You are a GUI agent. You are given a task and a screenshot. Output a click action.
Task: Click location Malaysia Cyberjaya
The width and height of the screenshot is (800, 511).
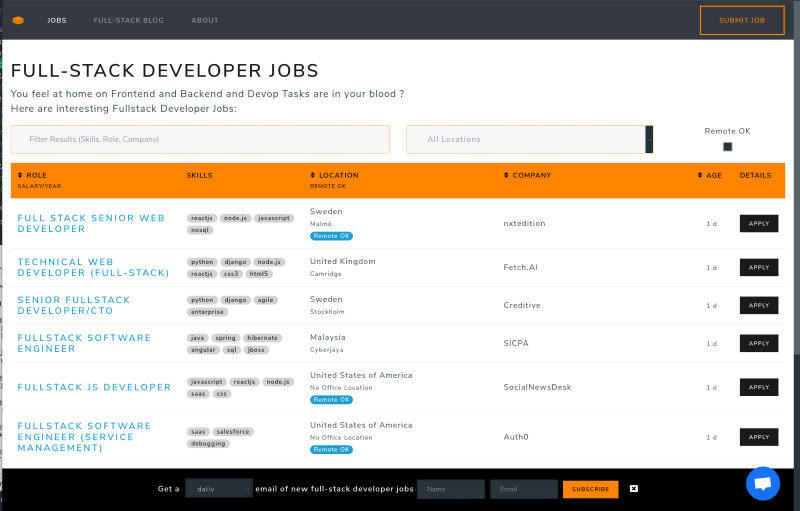tap(328, 343)
